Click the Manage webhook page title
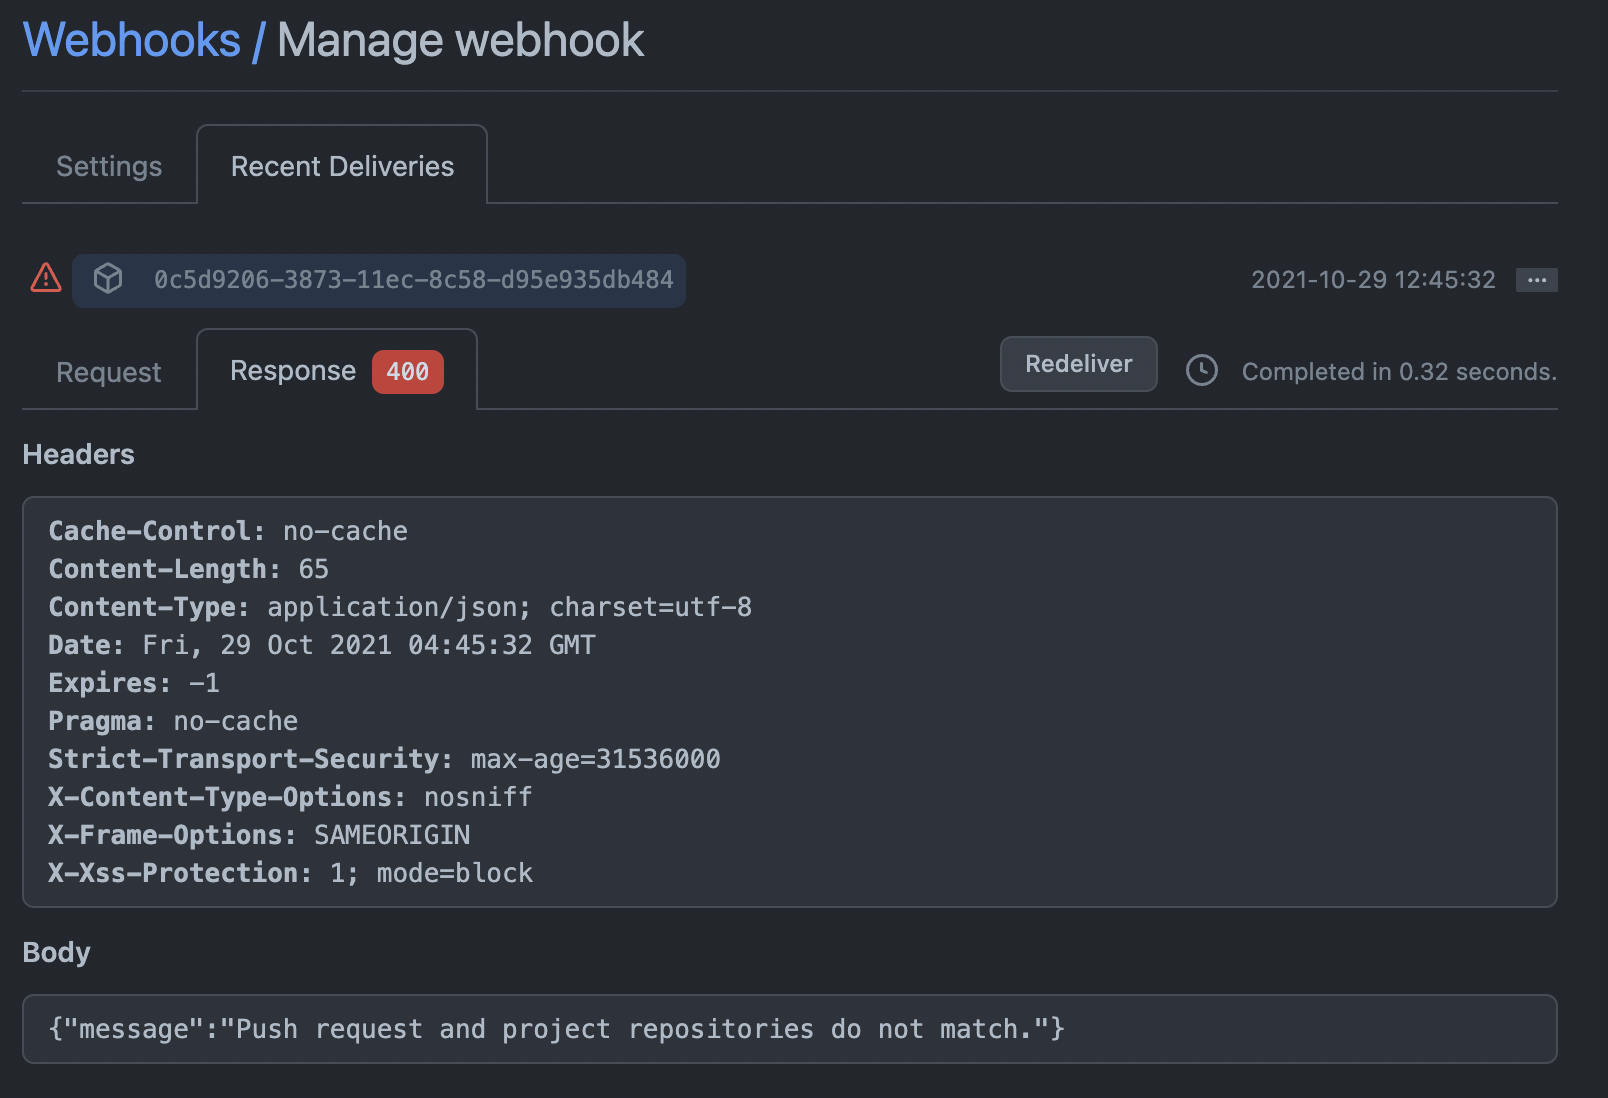 pos(460,40)
